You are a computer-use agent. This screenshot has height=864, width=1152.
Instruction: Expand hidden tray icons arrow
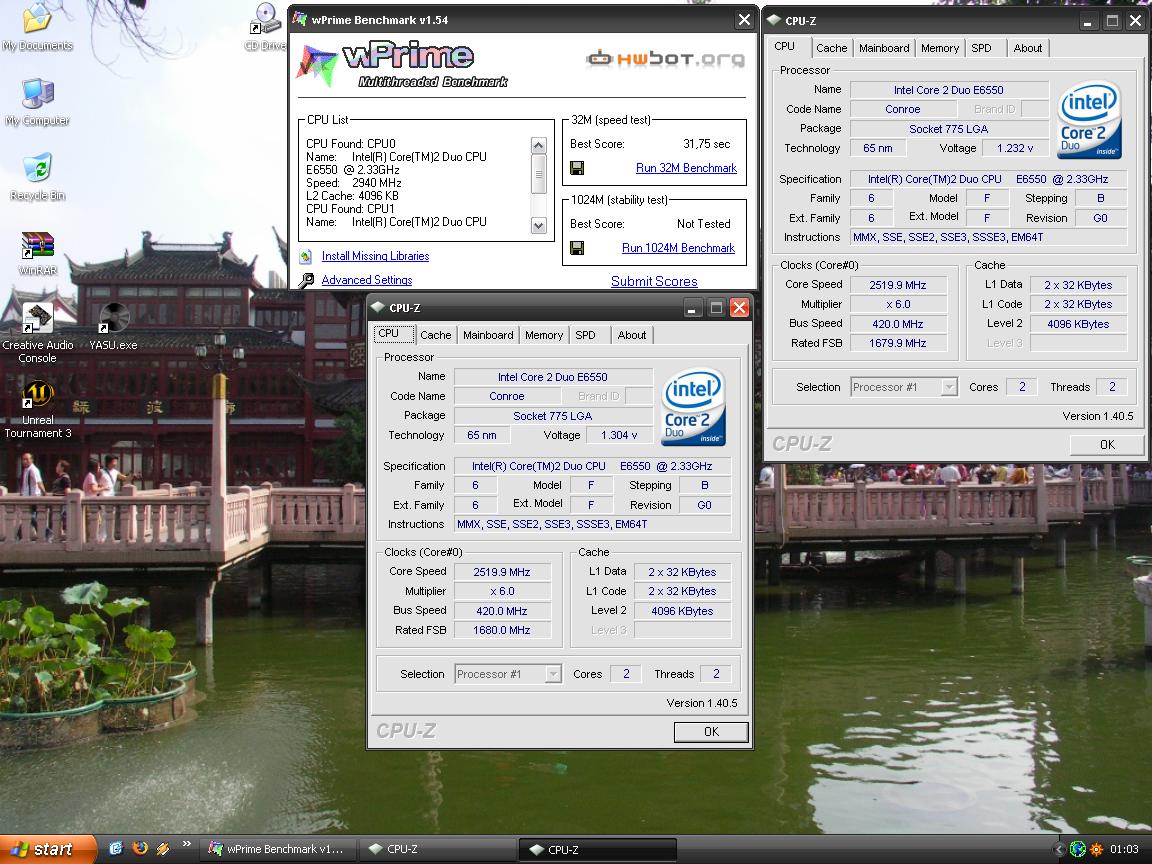[x=1059, y=849]
